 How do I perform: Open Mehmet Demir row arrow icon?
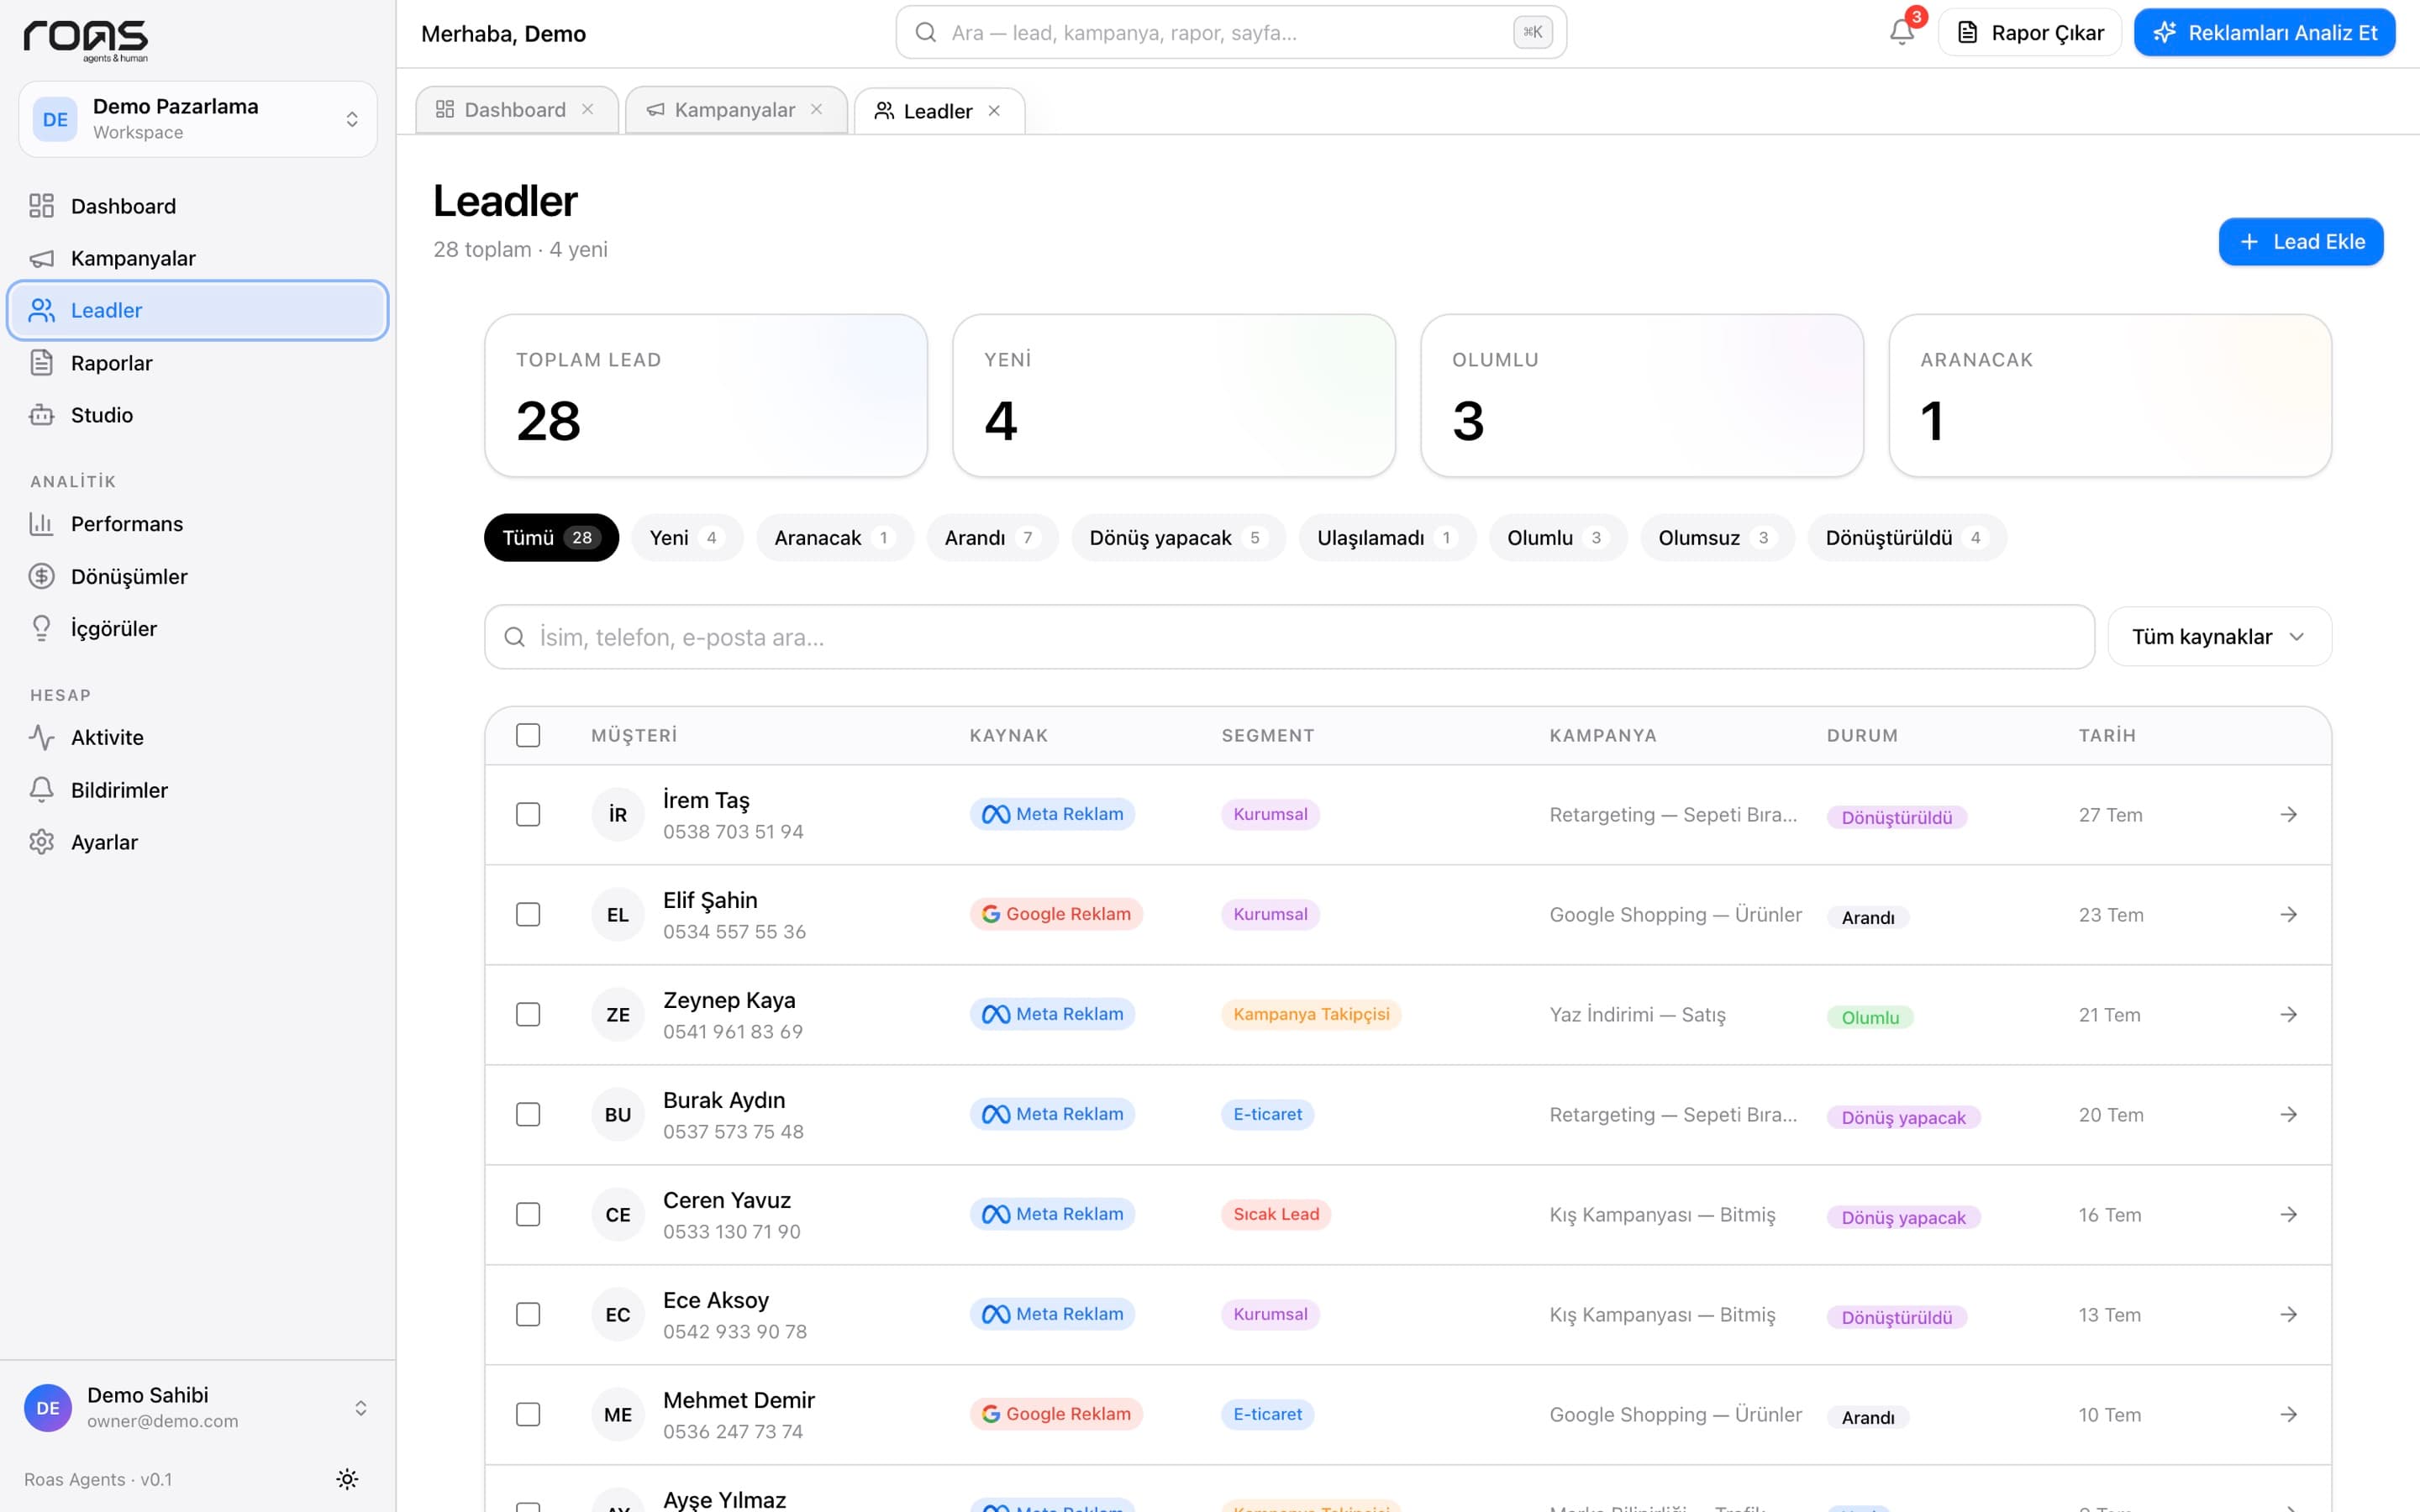pyautogui.click(x=2288, y=1414)
